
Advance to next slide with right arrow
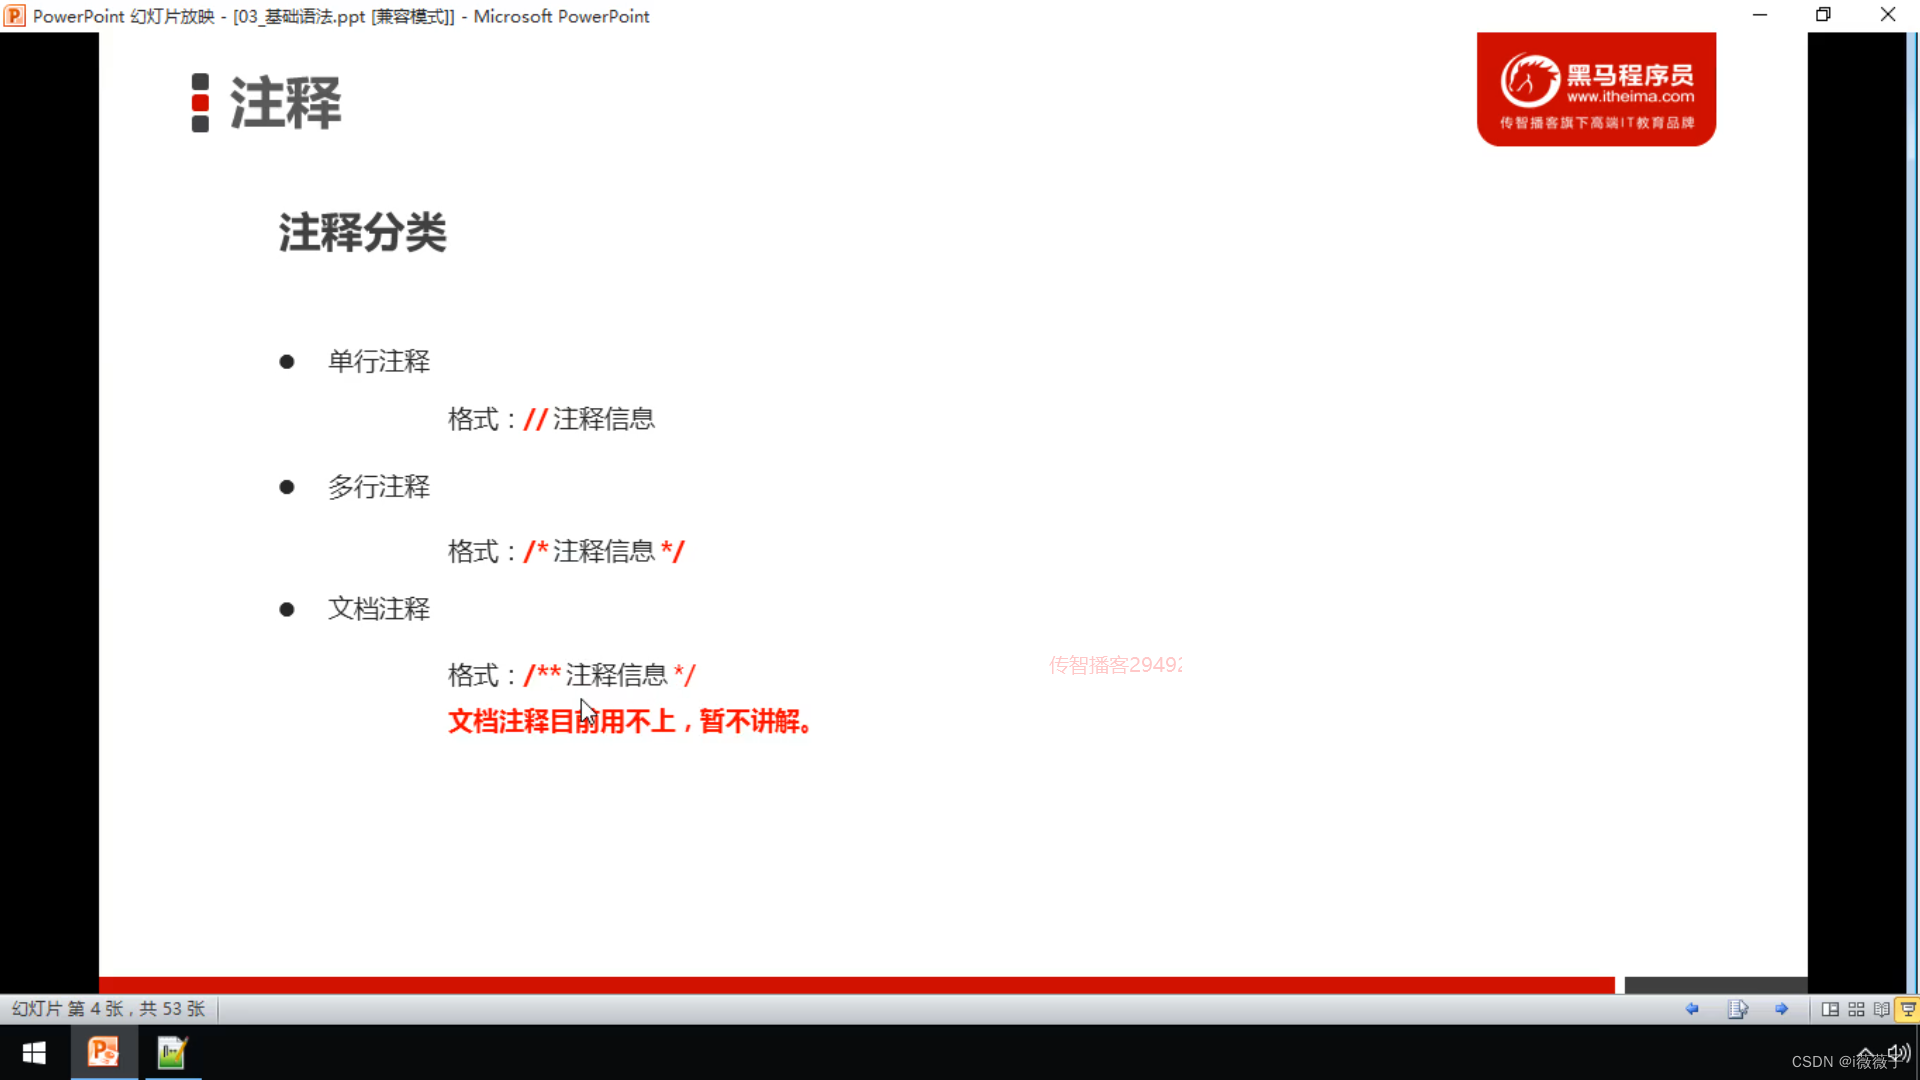click(1781, 1009)
